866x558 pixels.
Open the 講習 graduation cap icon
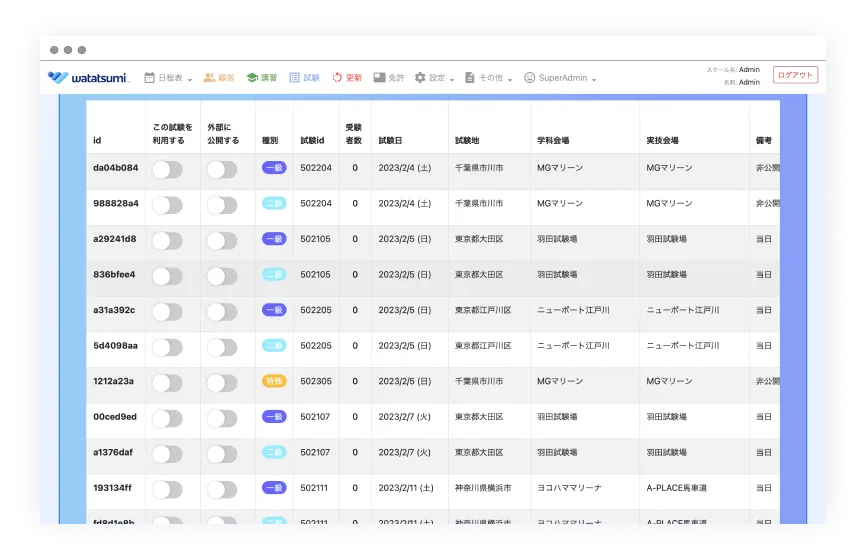click(x=252, y=77)
